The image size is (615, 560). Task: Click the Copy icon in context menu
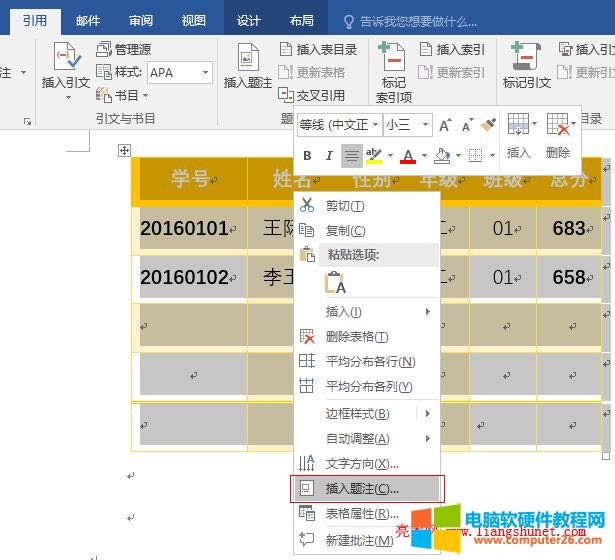(307, 230)
